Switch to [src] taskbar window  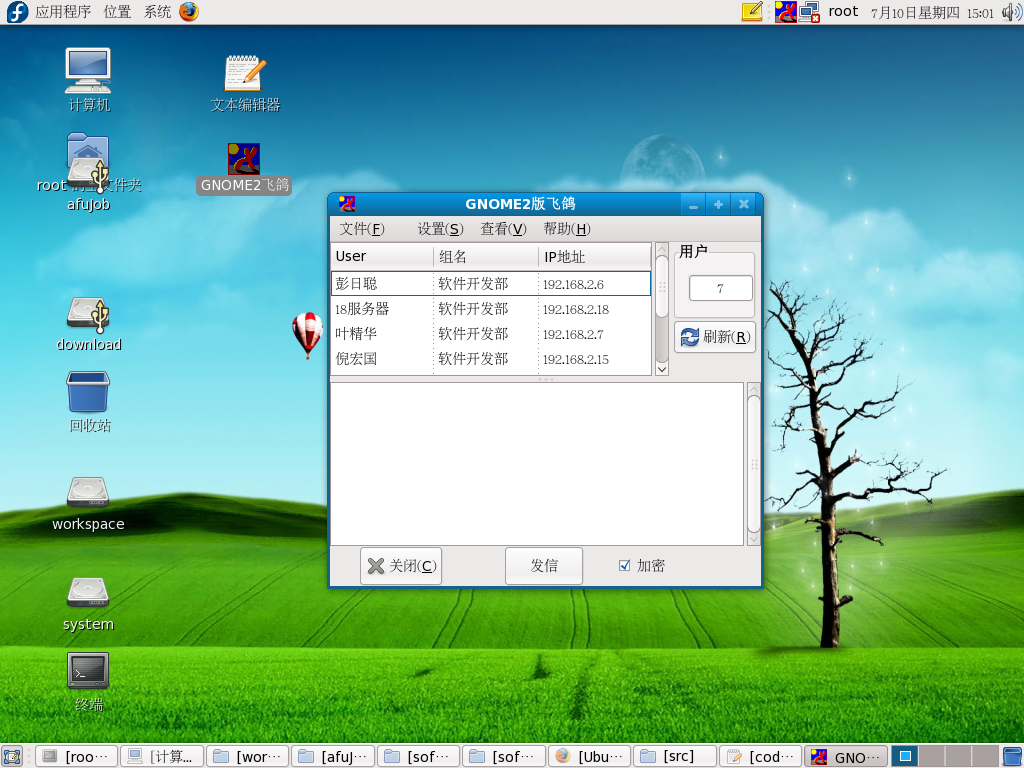(675, 756)
